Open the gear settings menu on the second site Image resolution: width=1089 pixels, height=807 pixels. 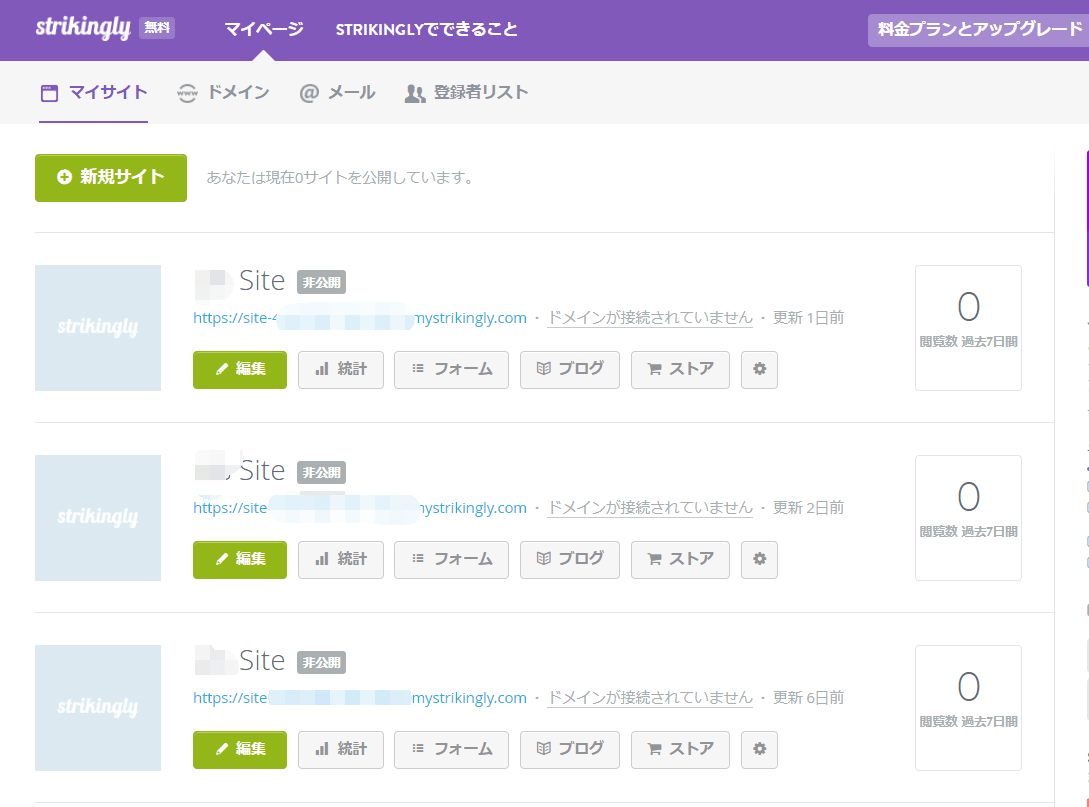tap(758, 559)
